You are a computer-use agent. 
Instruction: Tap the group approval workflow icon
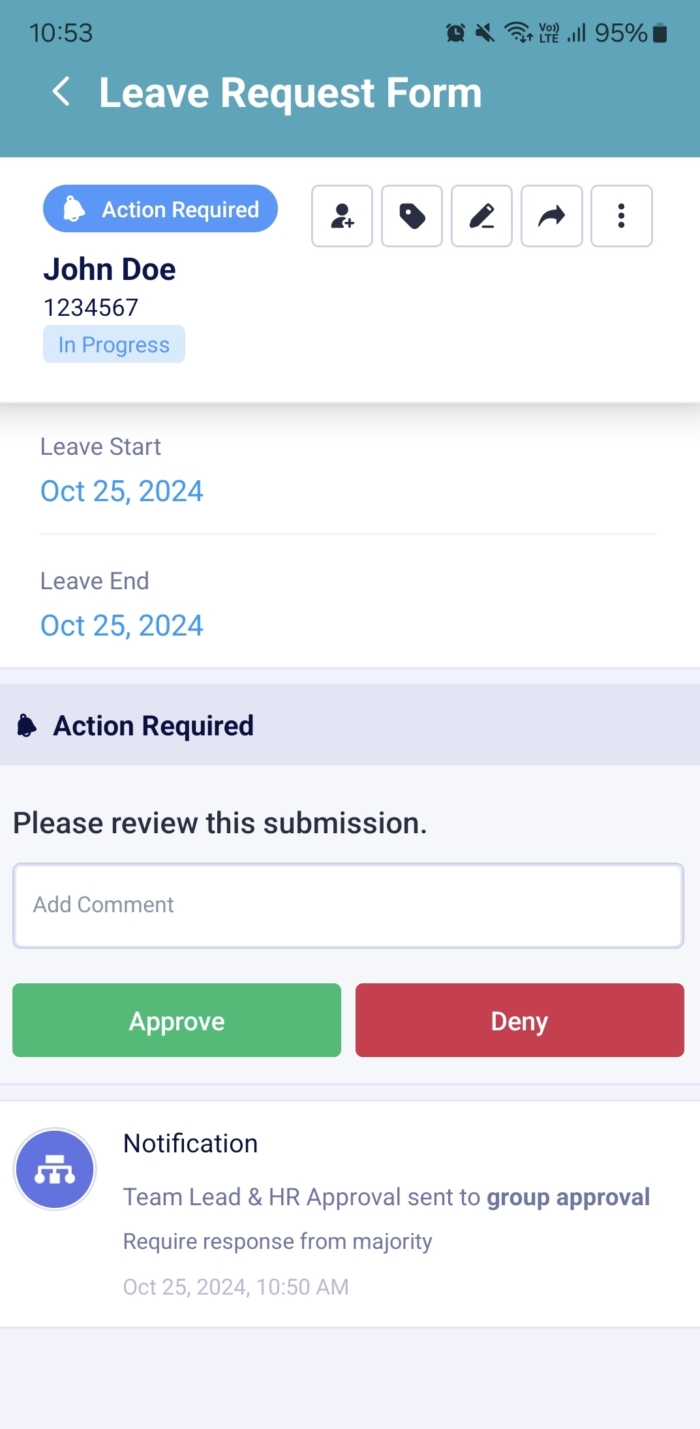point(55,1171)
